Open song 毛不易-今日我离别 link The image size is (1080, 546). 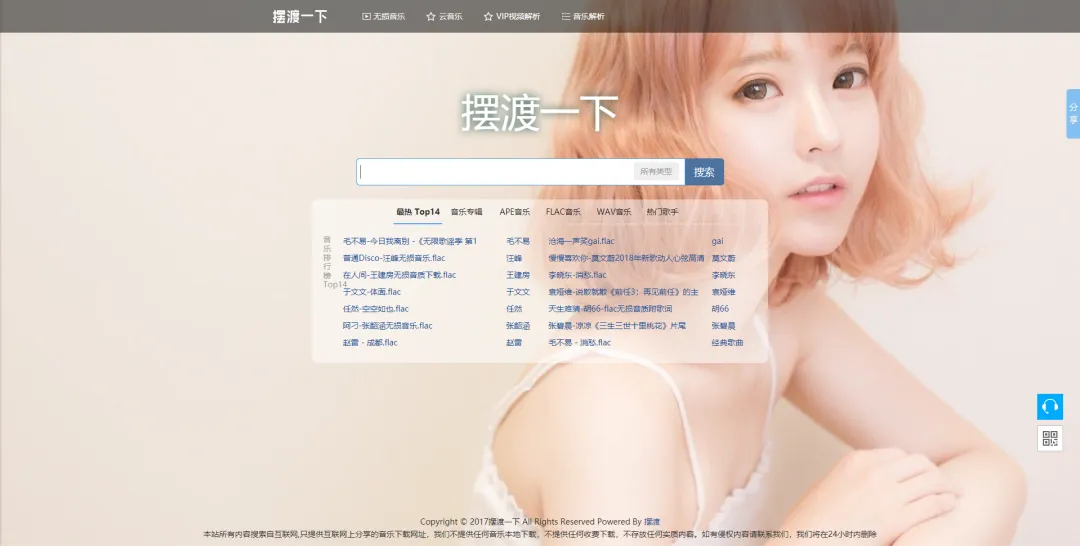click(410, 241)
